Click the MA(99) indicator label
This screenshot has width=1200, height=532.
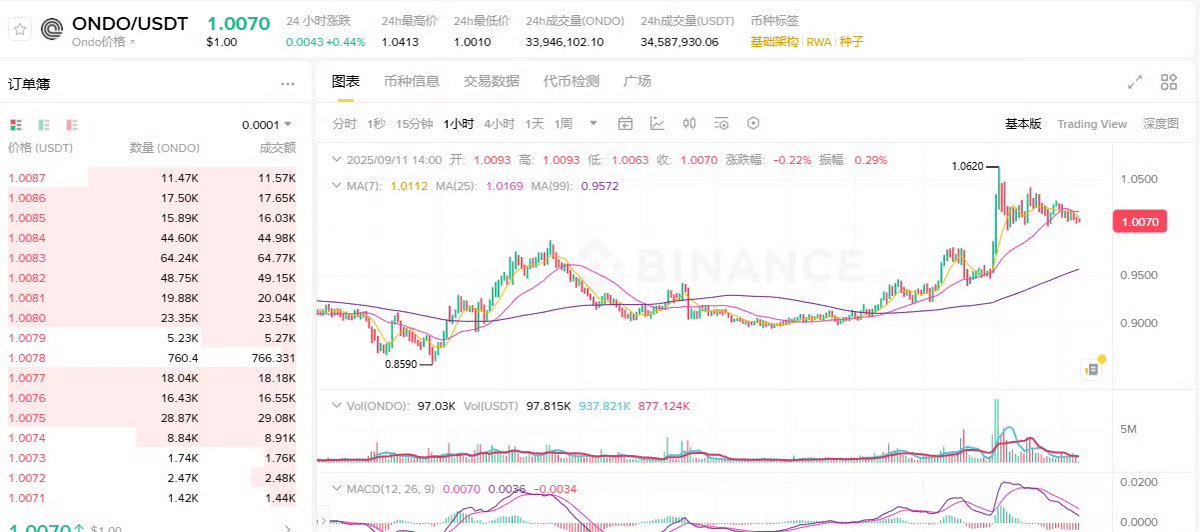(554, 185)
